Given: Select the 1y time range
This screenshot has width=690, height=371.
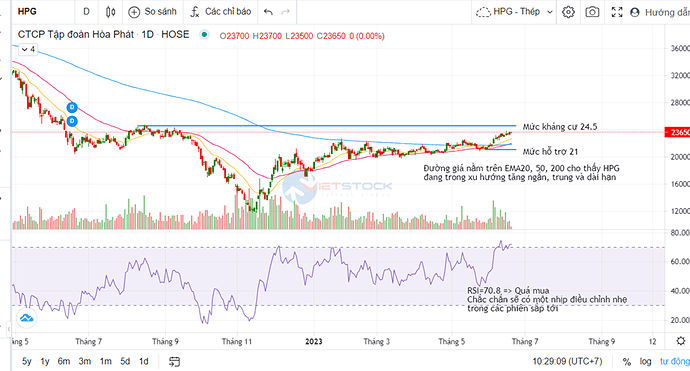Looking at the screenshot, I should click(45, 361).
